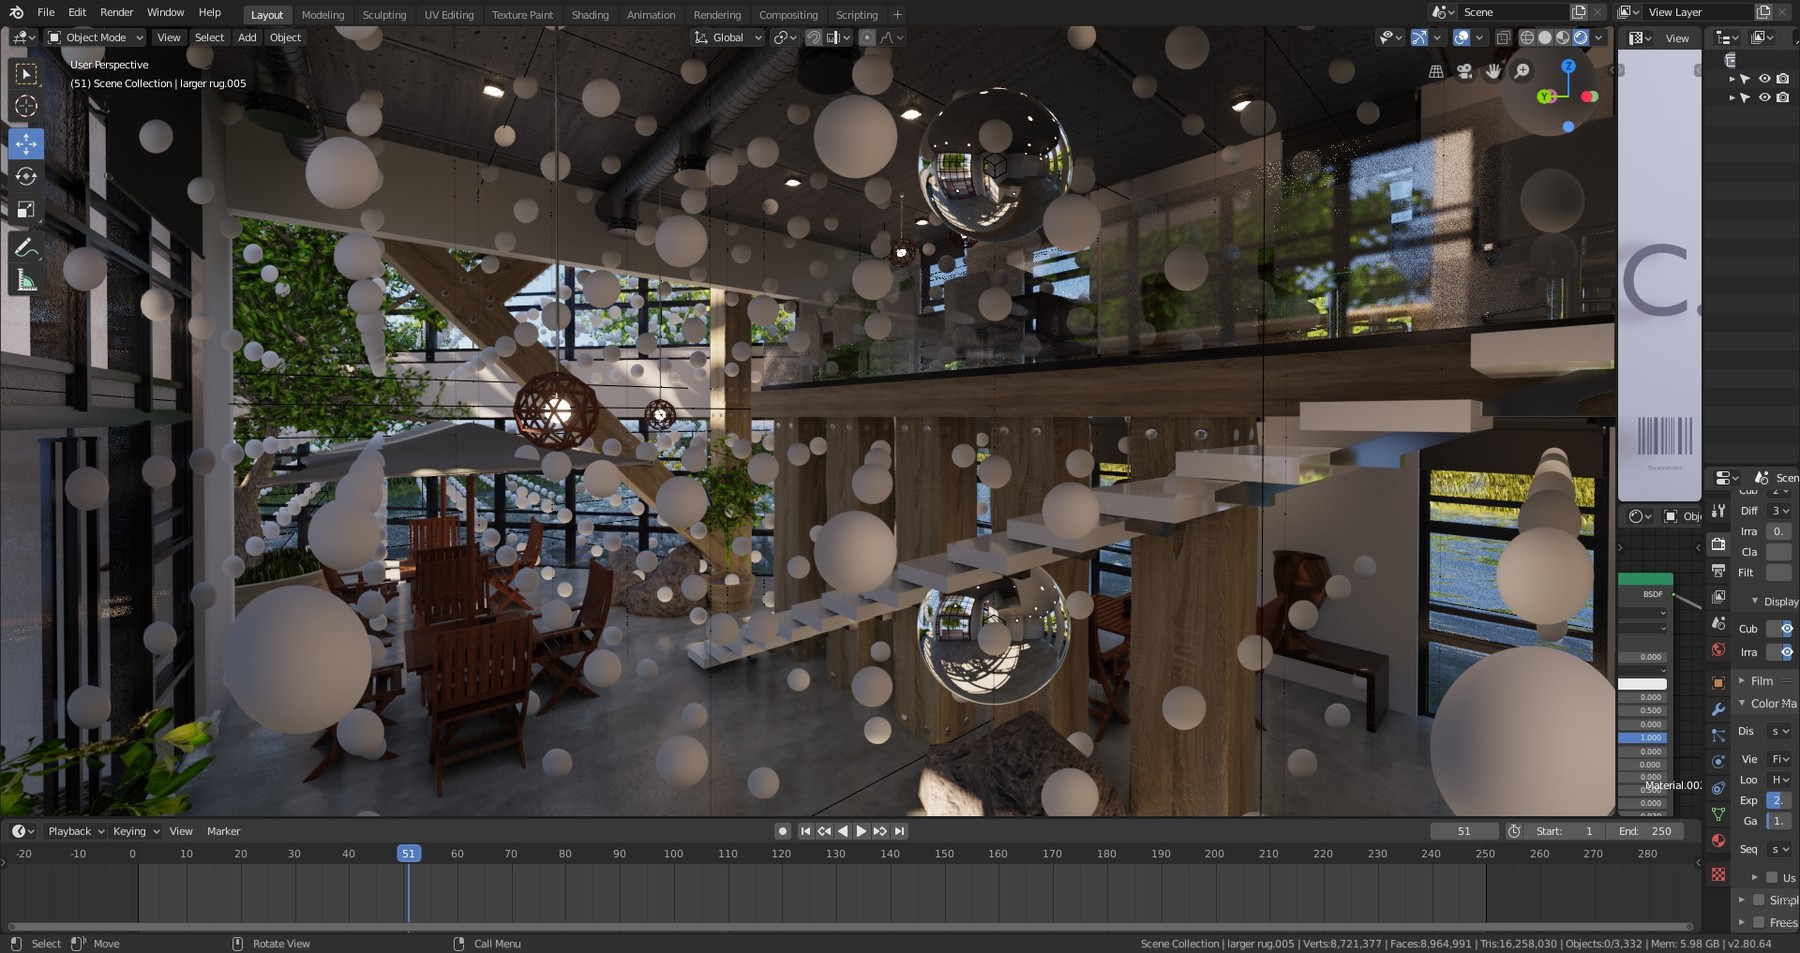
Task: Switch to solid viewport shading
Action: (1545, 38)
